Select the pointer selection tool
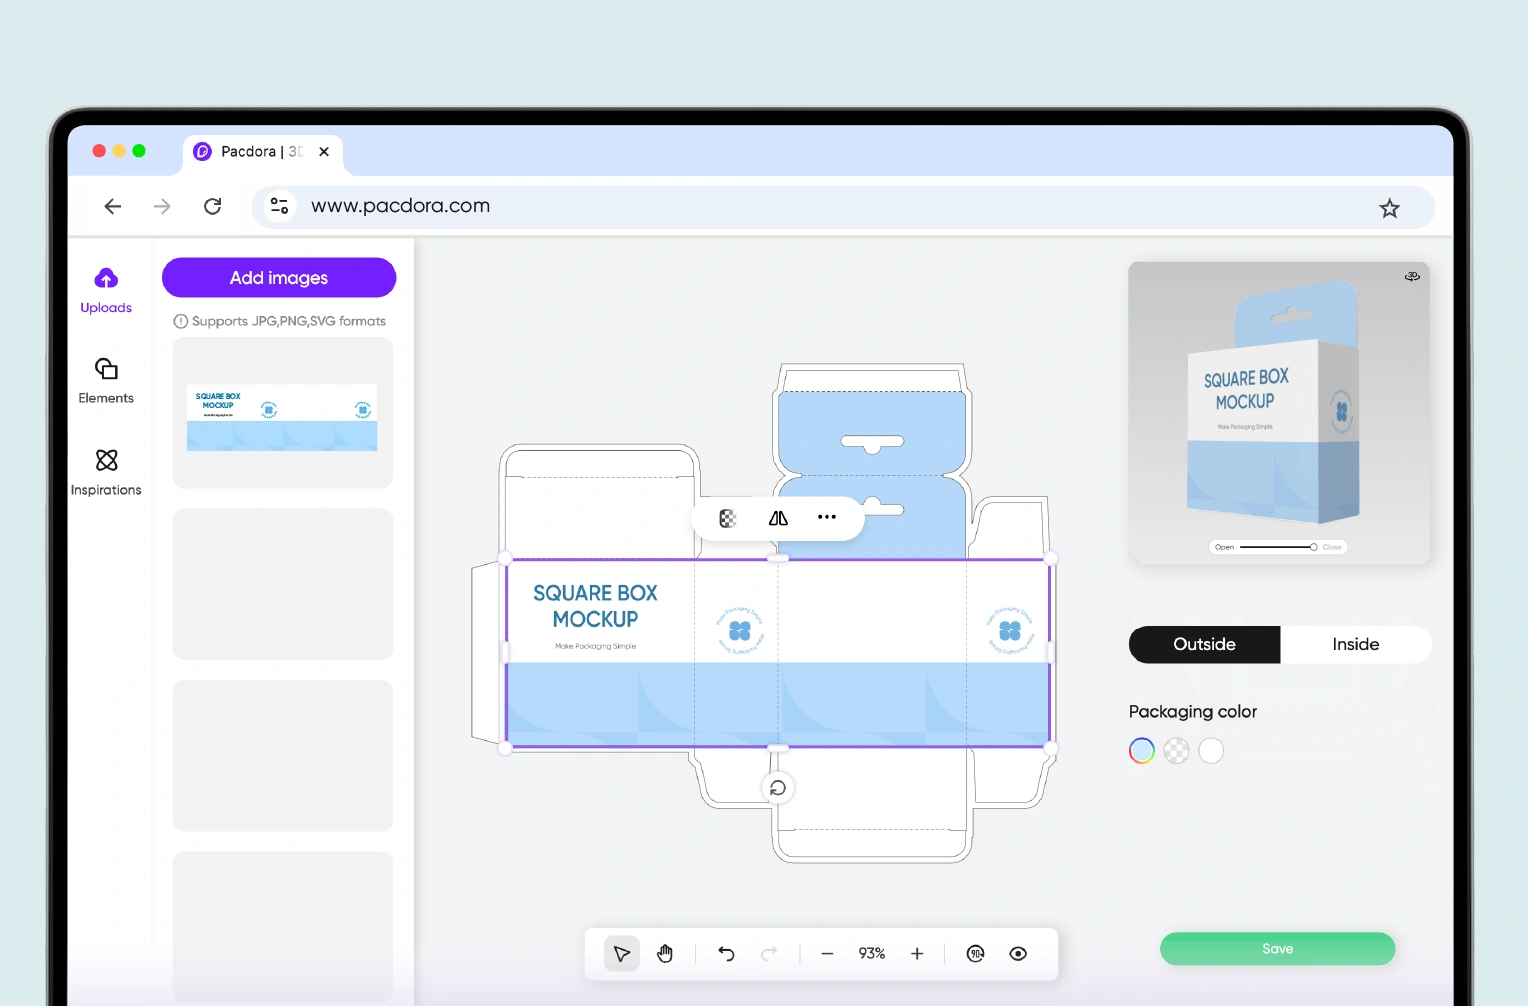This screenshot has width=1528, height=1006. tap(621, 954)
